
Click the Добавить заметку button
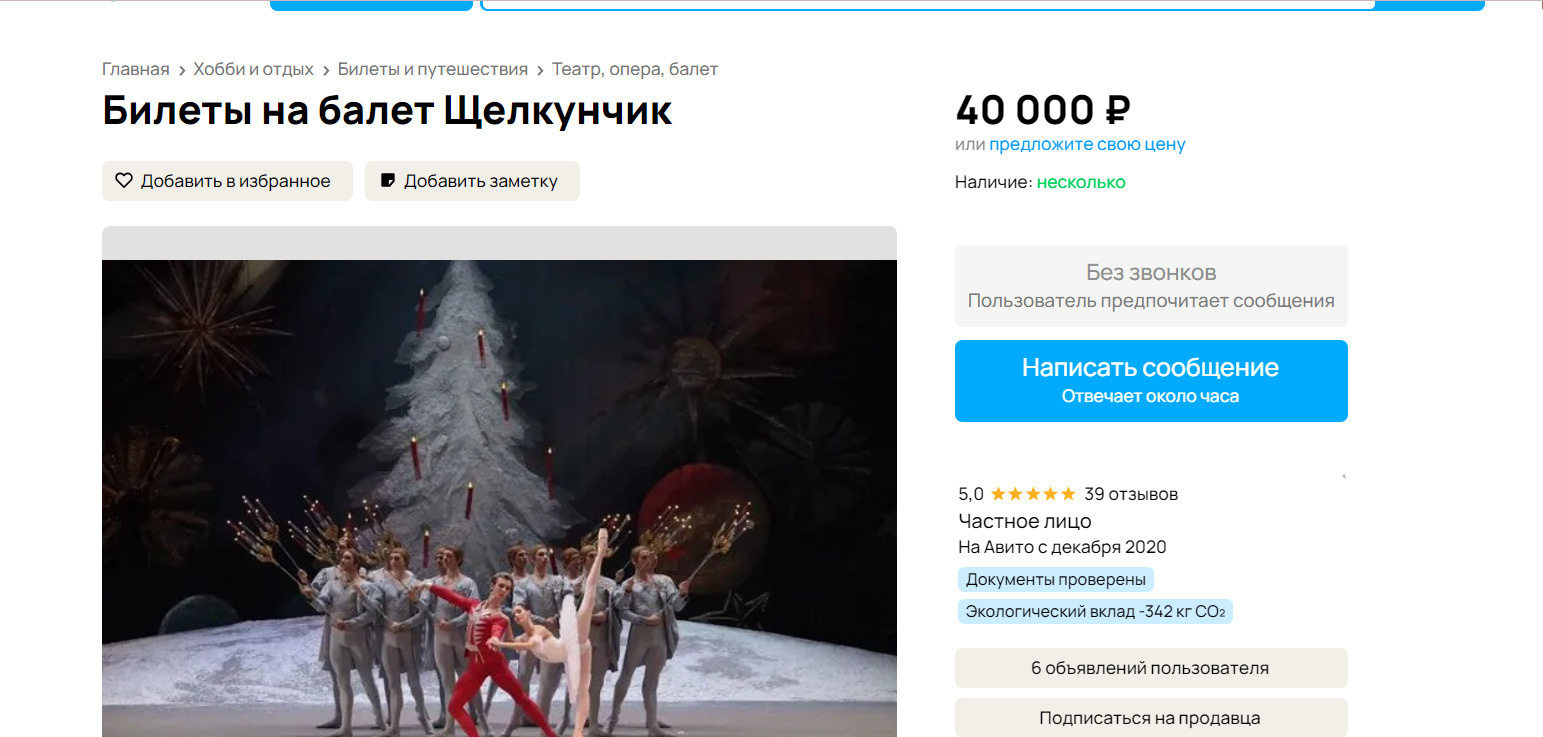pyautogui.click(x=472, y=181)
